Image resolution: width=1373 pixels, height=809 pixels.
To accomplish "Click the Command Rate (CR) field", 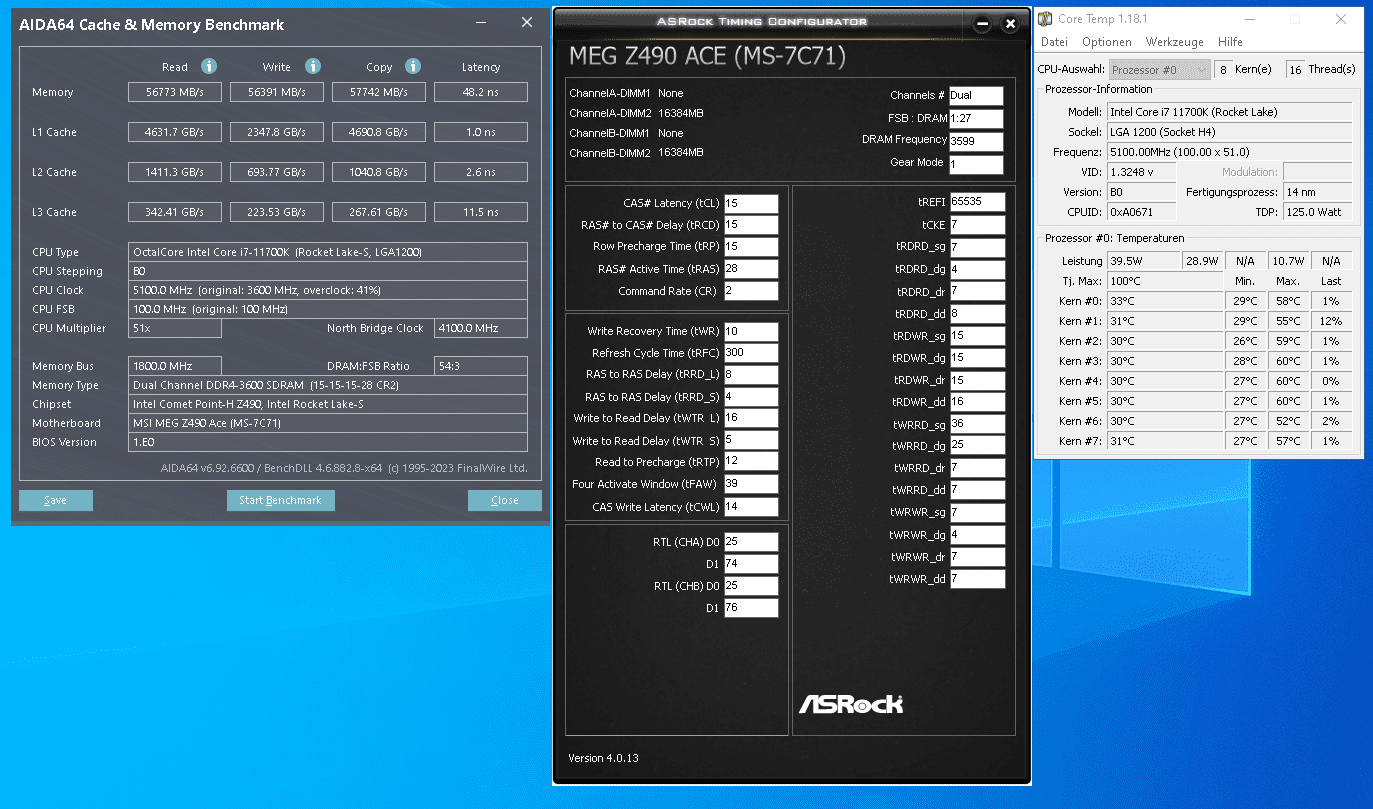I will (x=751, y=291).
